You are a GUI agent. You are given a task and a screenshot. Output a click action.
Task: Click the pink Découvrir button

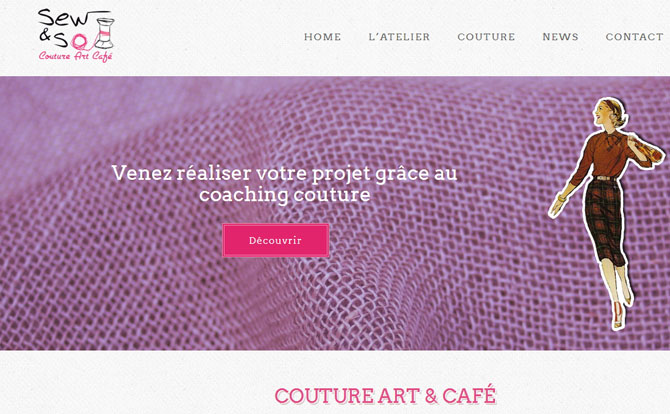coord(276,240)
